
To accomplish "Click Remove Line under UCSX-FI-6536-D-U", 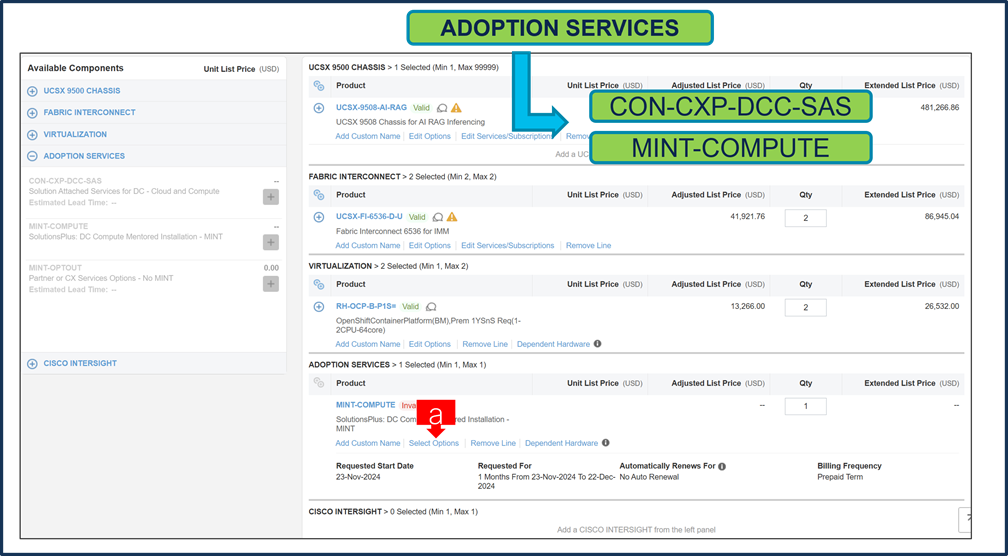I will click(588, 246).
